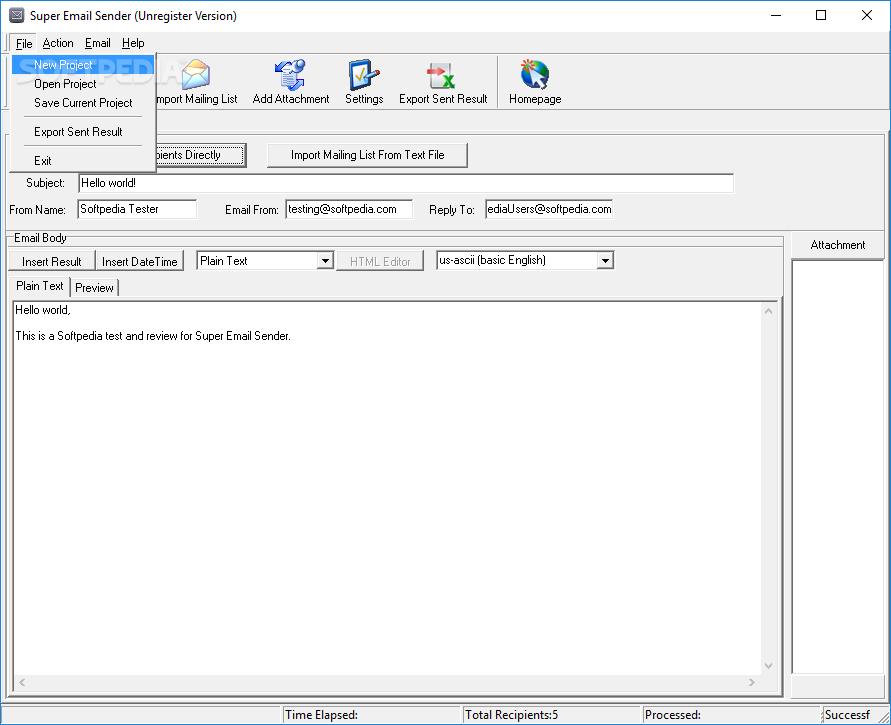The width and height of the screenshot is (891, 725).
Task: Switch to the Preview tab
Action: [94, 288]
